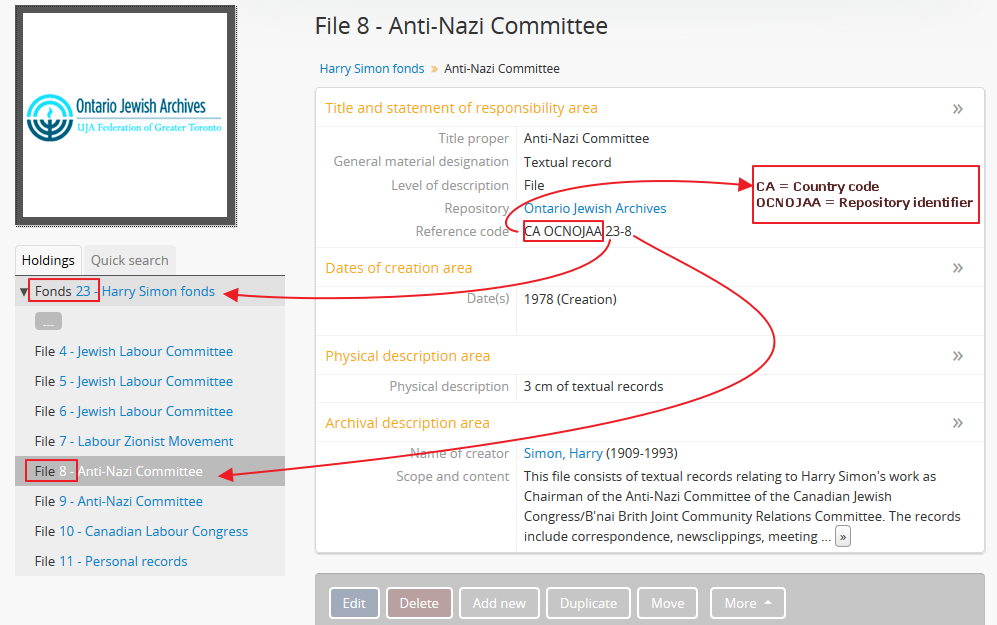Image resolution: width=997 pixels, height=625 pixels.
Task: Click the Add new button
Action: coord(499,603)
